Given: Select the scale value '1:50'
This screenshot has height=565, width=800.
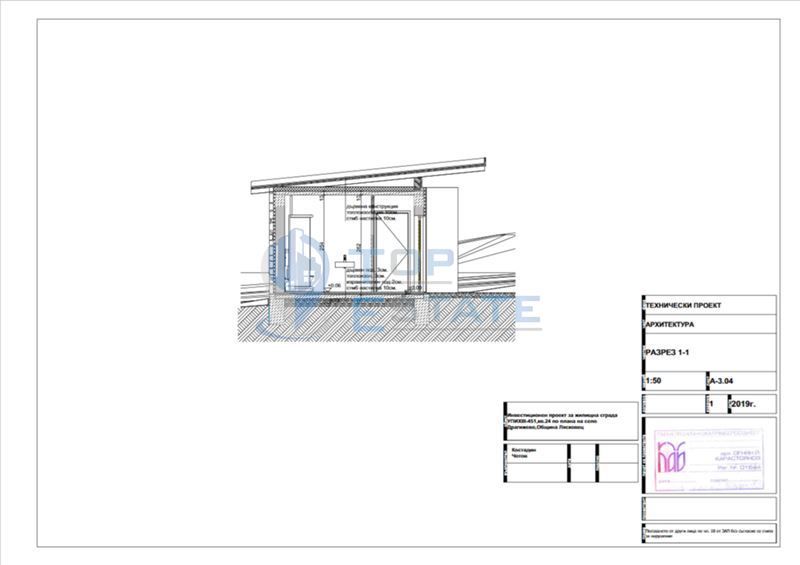Looking at the screenshot, I should pos(653,381).
